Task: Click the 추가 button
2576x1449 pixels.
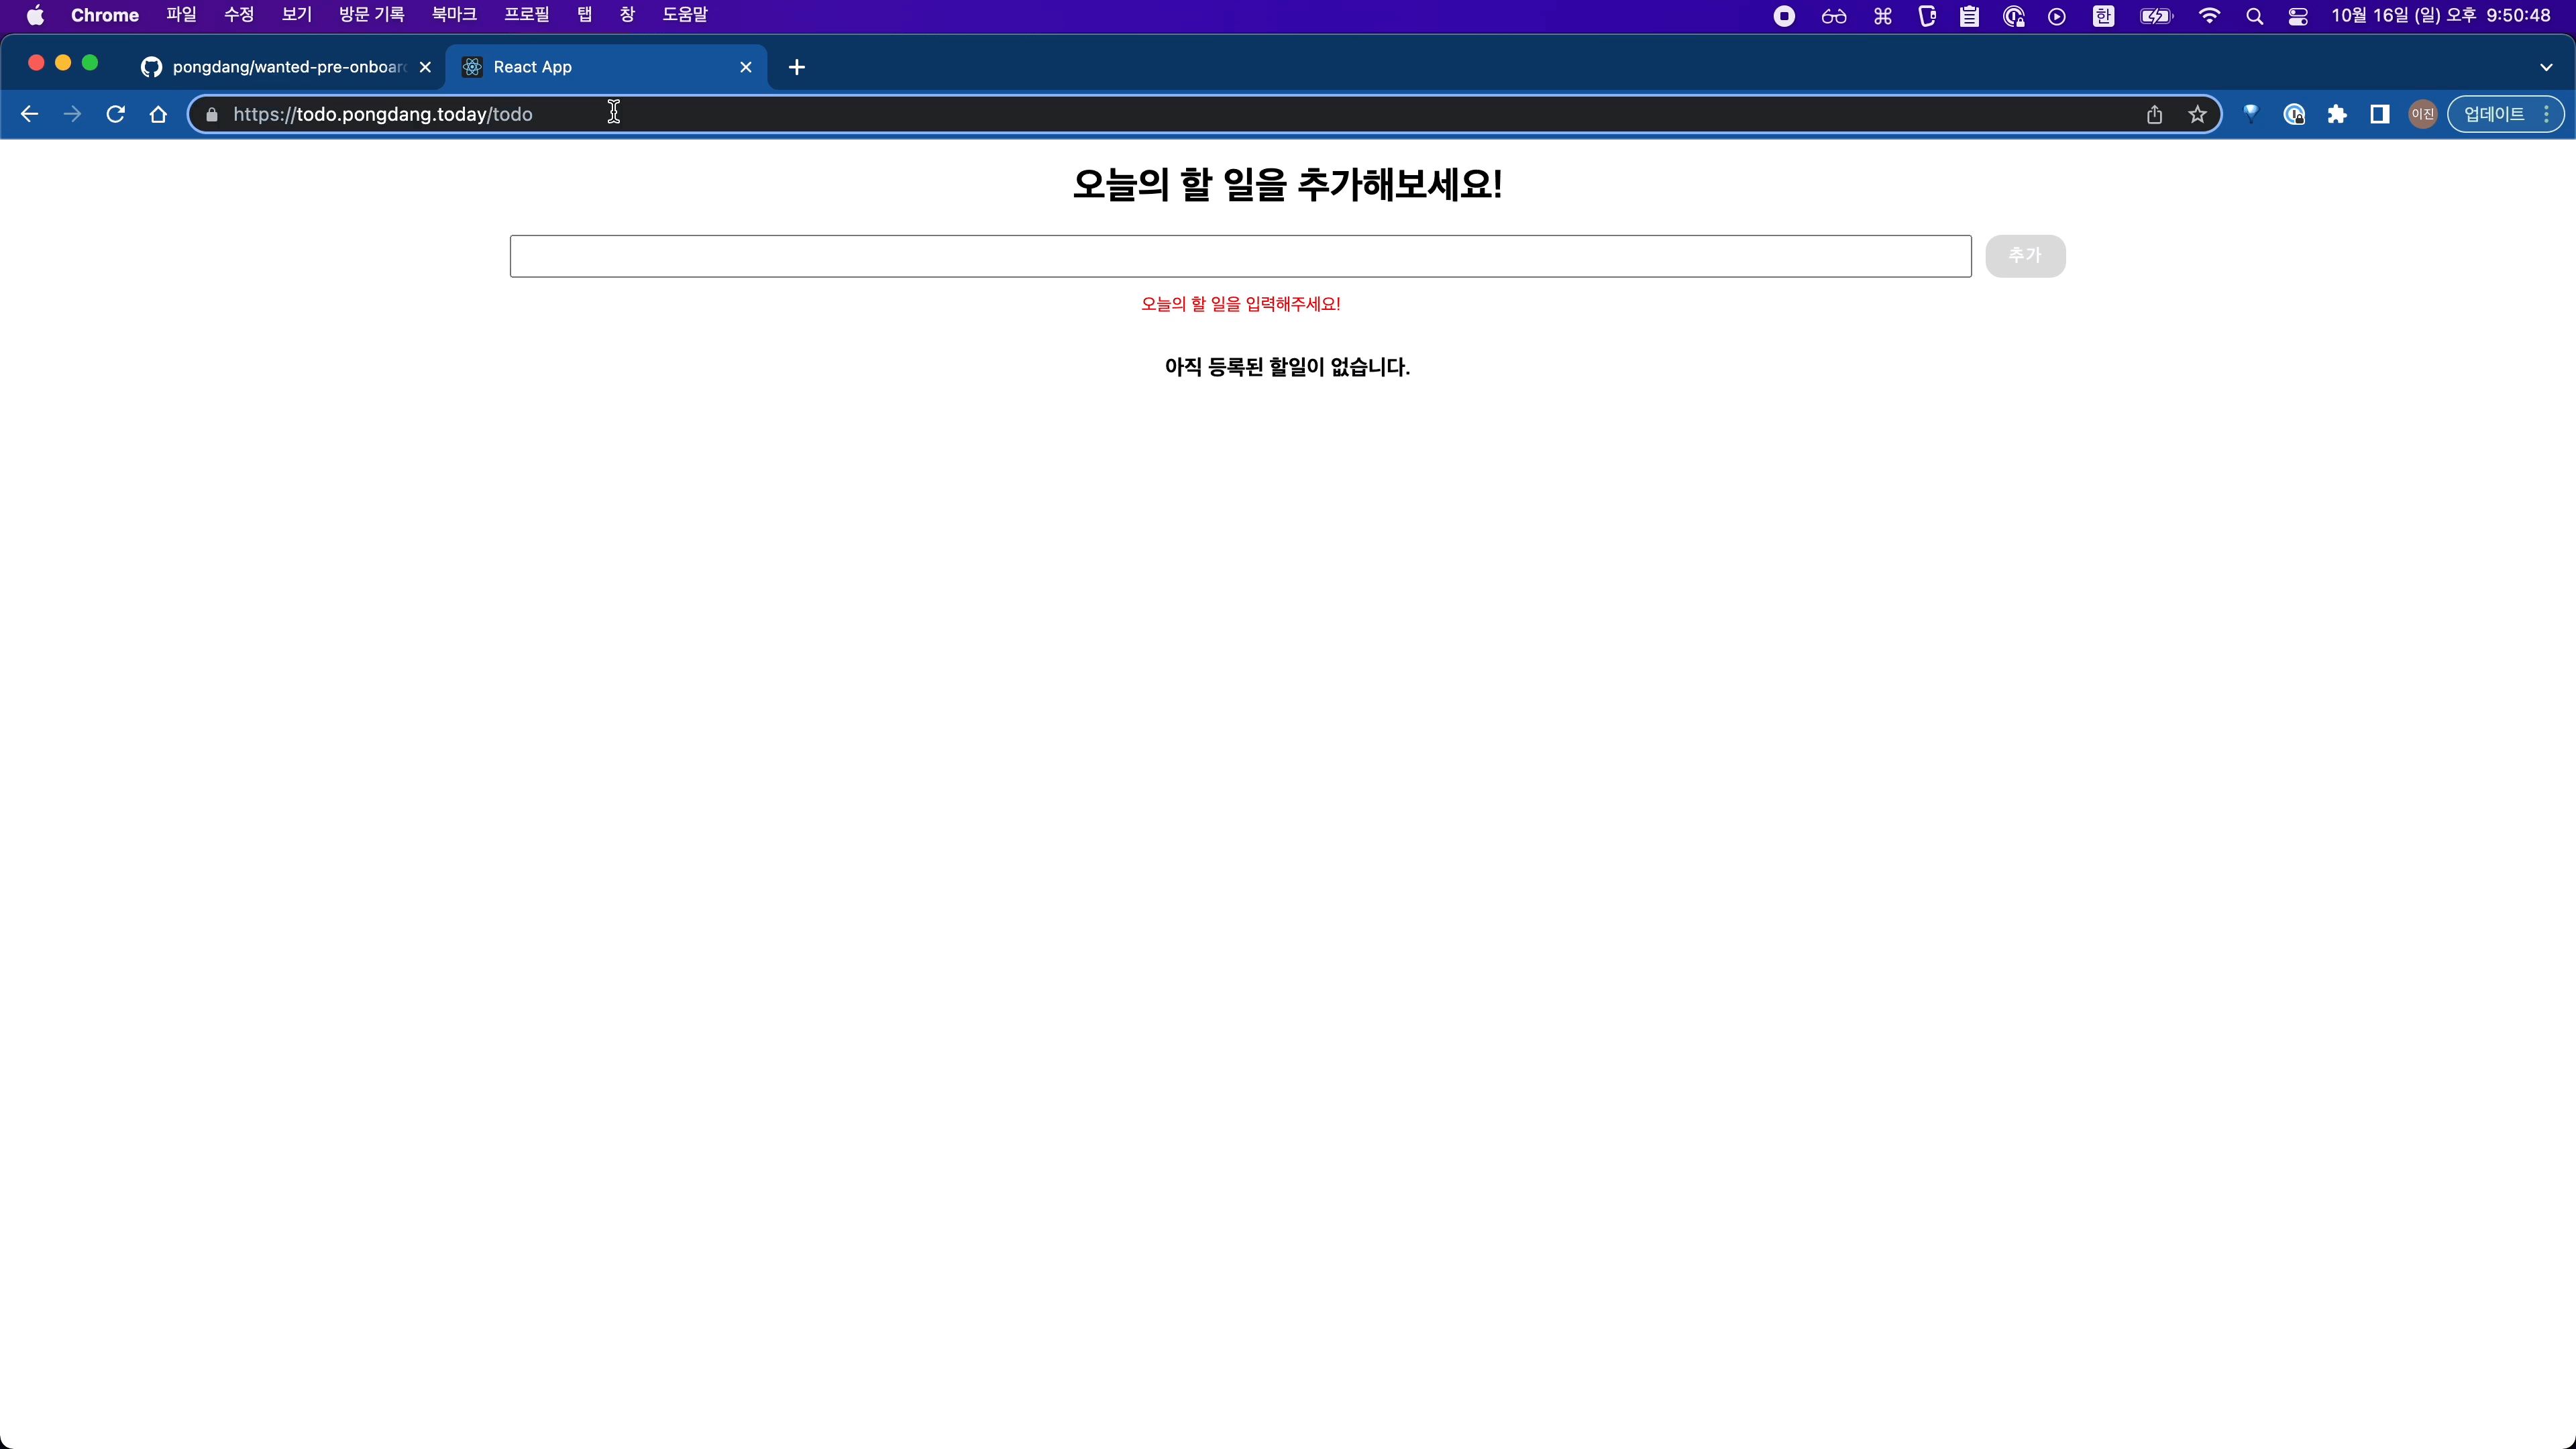Action: (x=2024, y=256)
